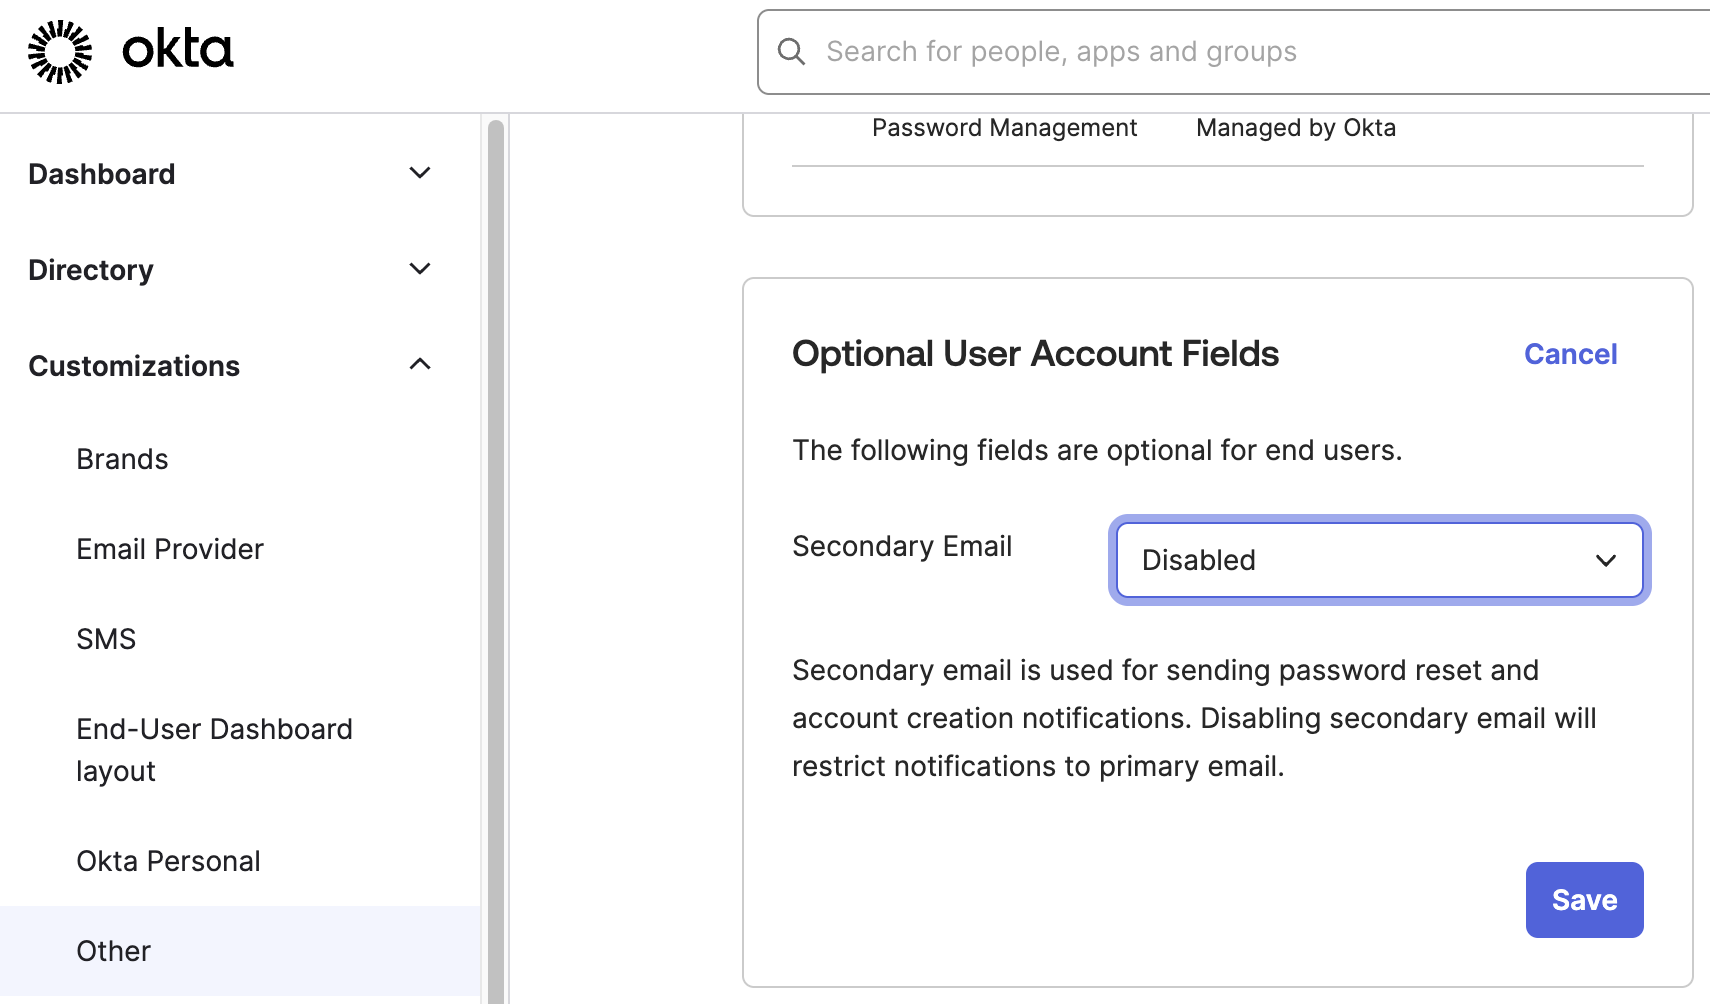Click the Managed by Okta label
This screenshot has height=1004, width=1710.
pyautogui.click(x=1295, y=127)
